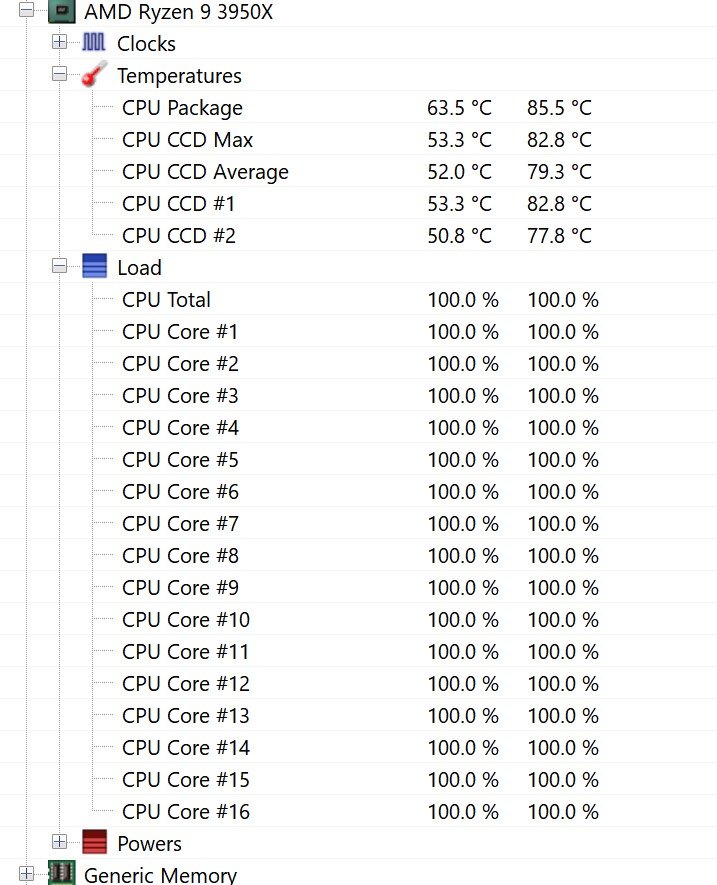Click the red Powers icon
Image resolution: width=717 pixels, height=885 pixels.
94,842
